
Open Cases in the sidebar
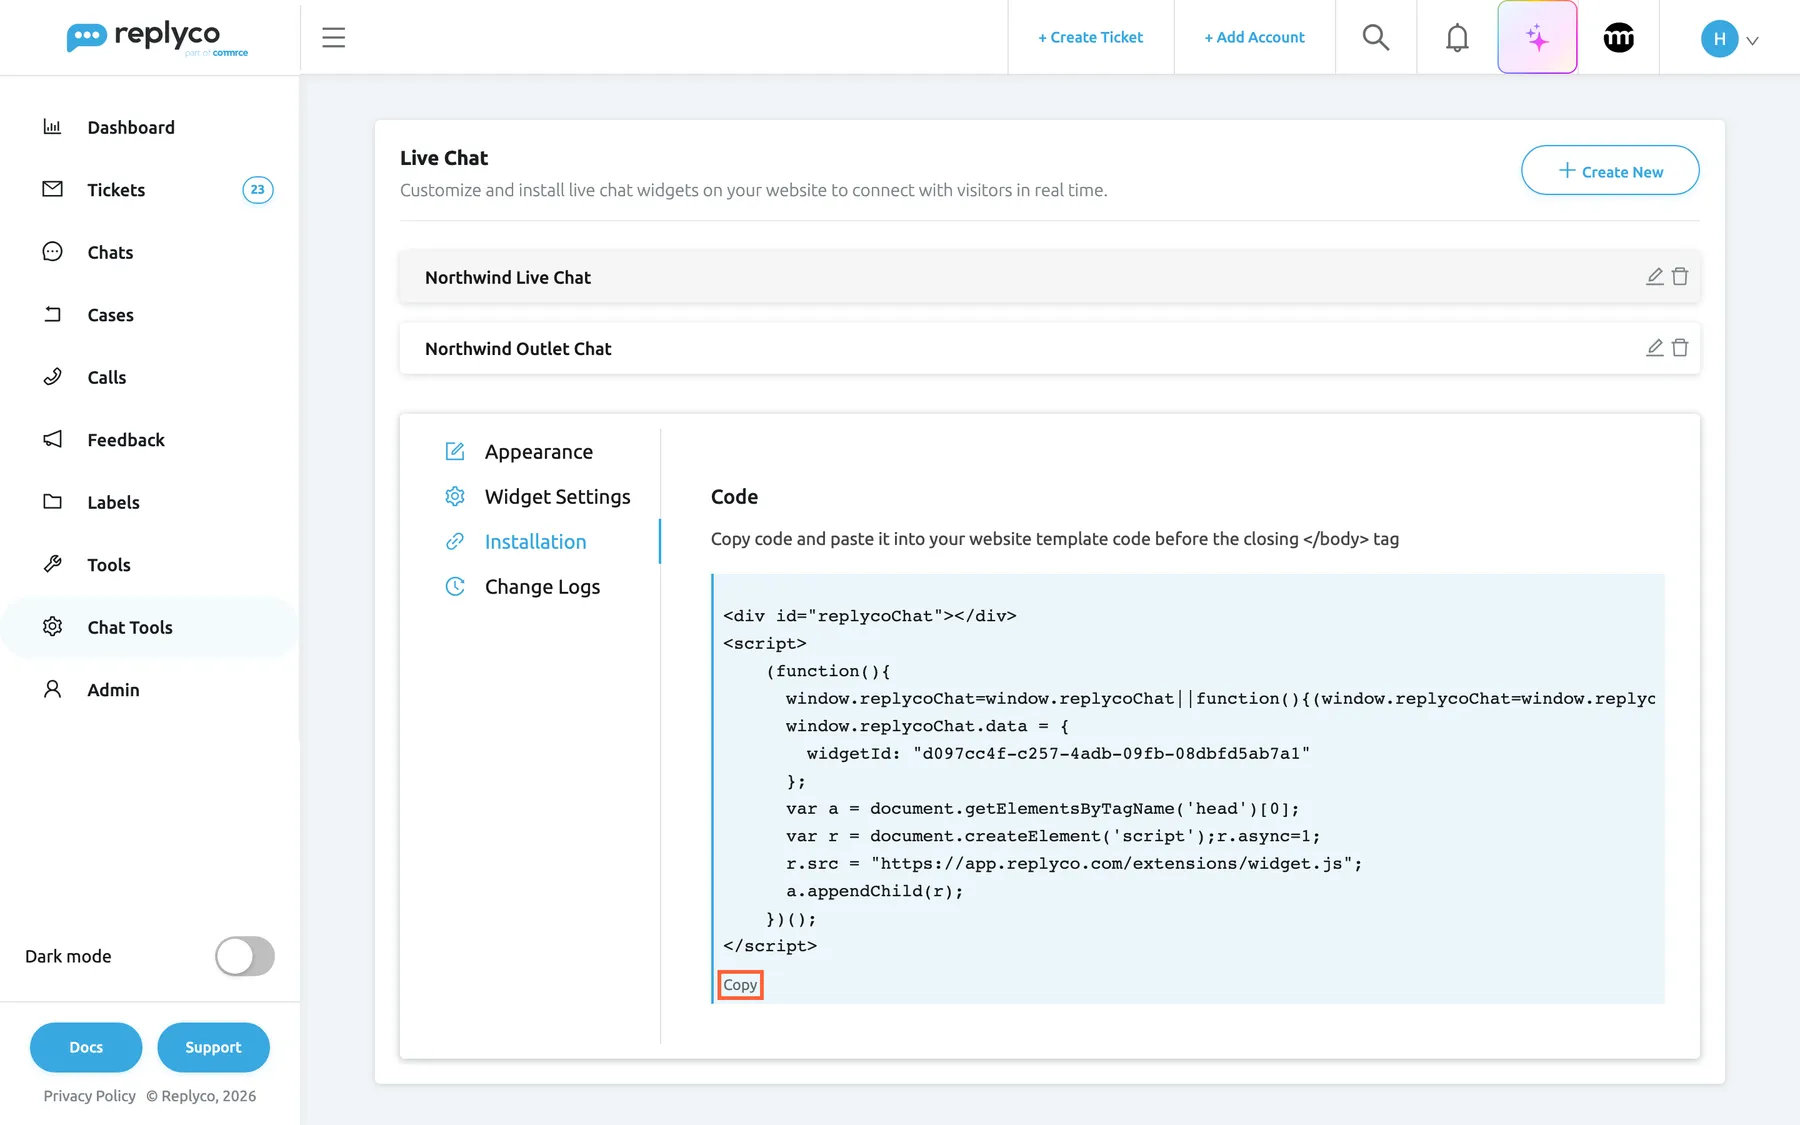click(x=150, y=315)
